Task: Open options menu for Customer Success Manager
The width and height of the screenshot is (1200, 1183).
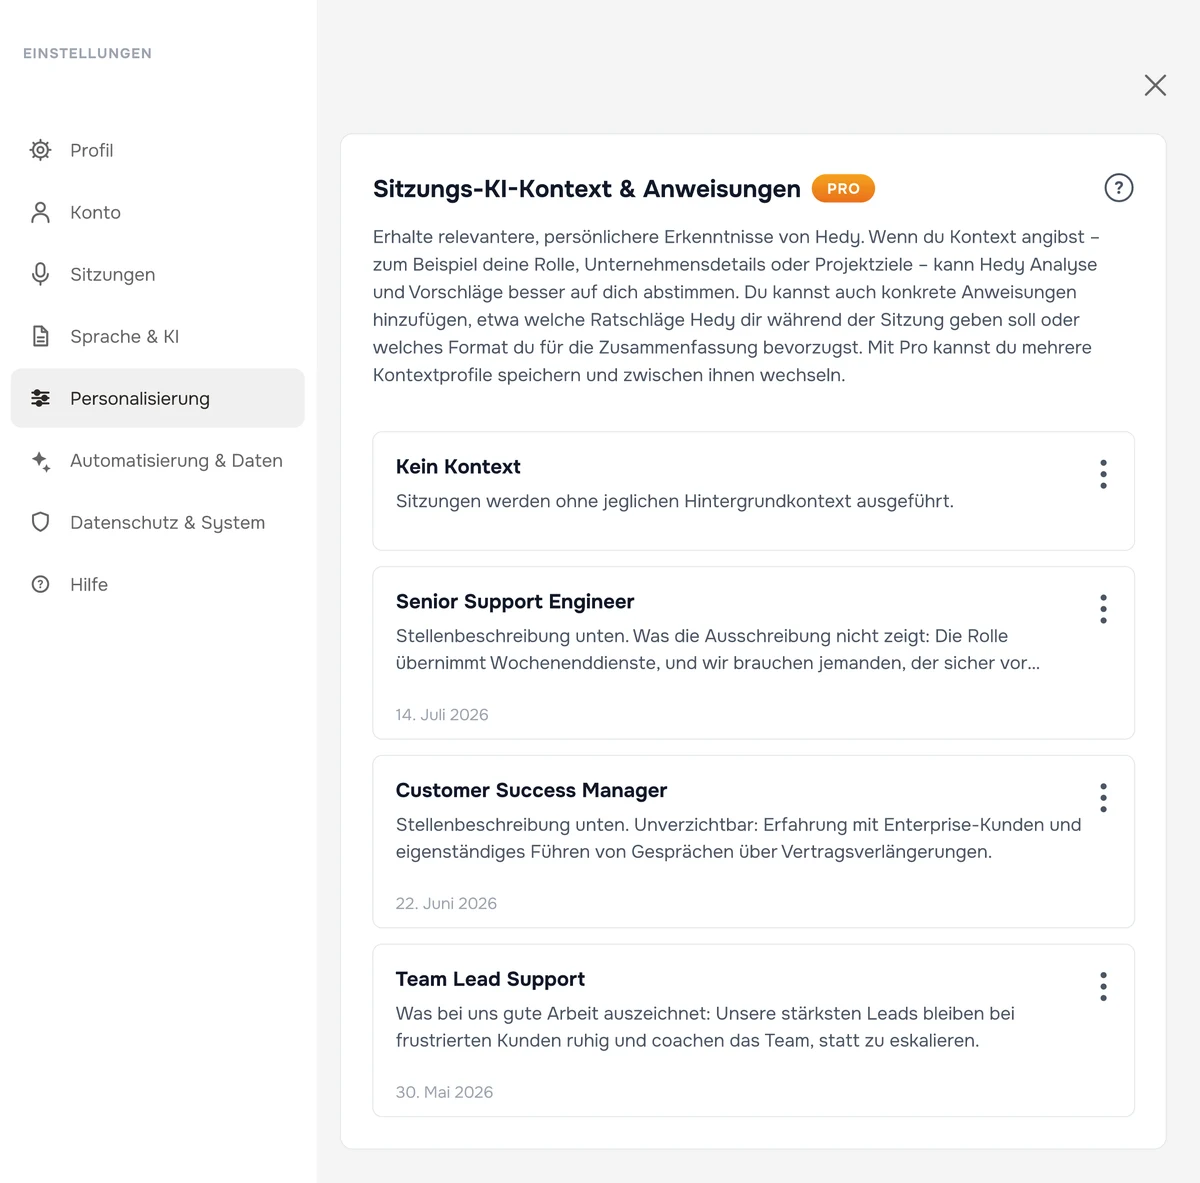Action: pos(1103,798)
